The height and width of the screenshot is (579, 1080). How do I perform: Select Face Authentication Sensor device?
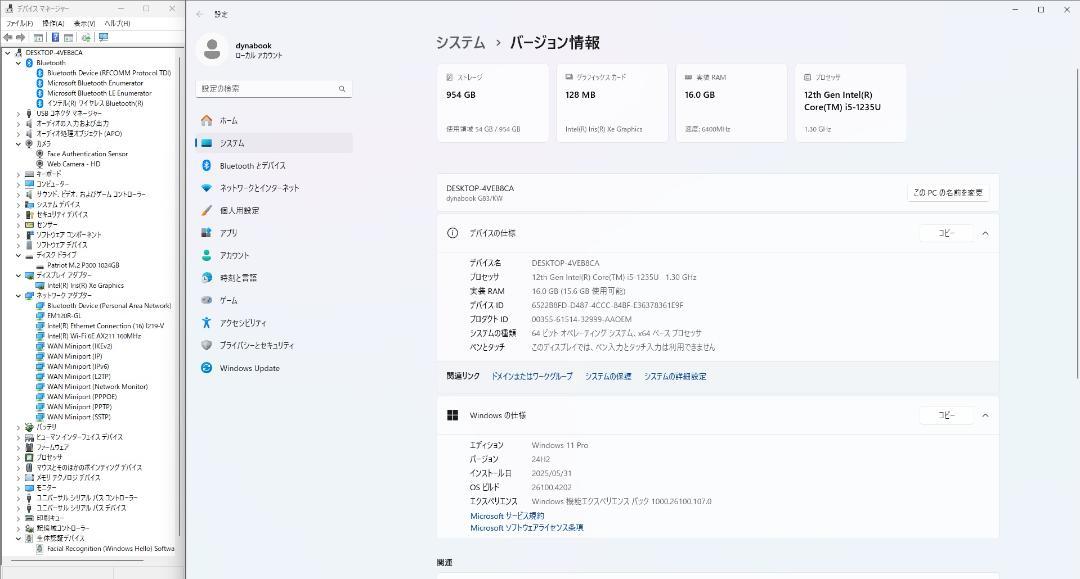click(x=87, y=154)
